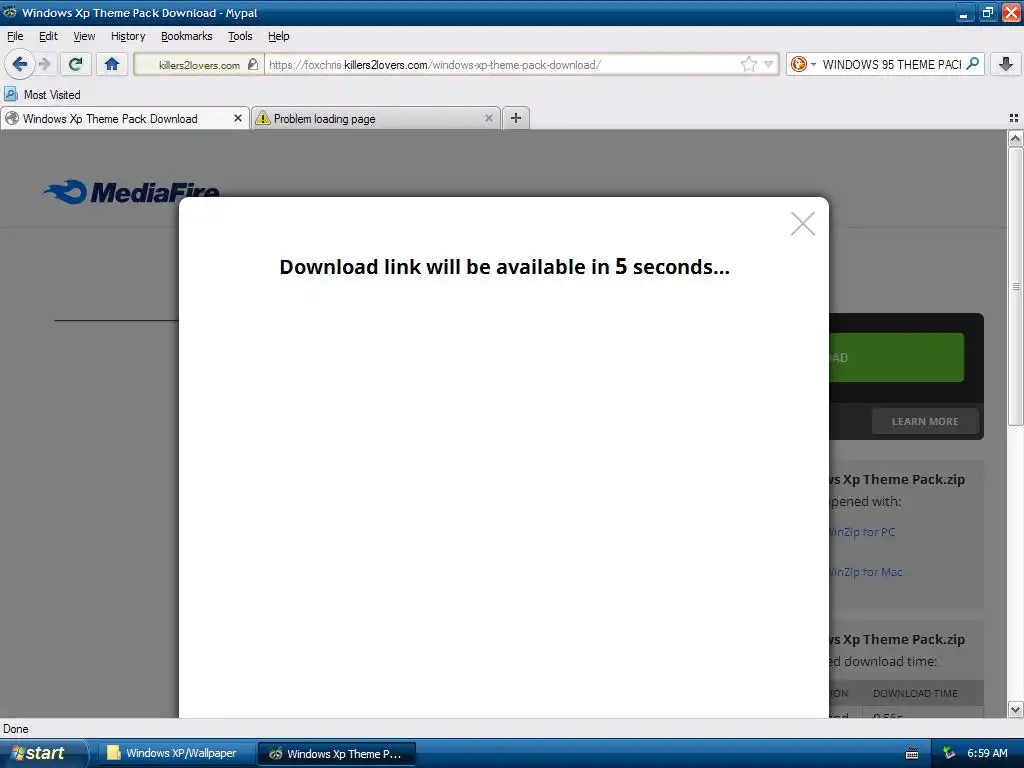The image size is (1024, 768).
Task: Open the Tools menu
Action: pos(240,36)
